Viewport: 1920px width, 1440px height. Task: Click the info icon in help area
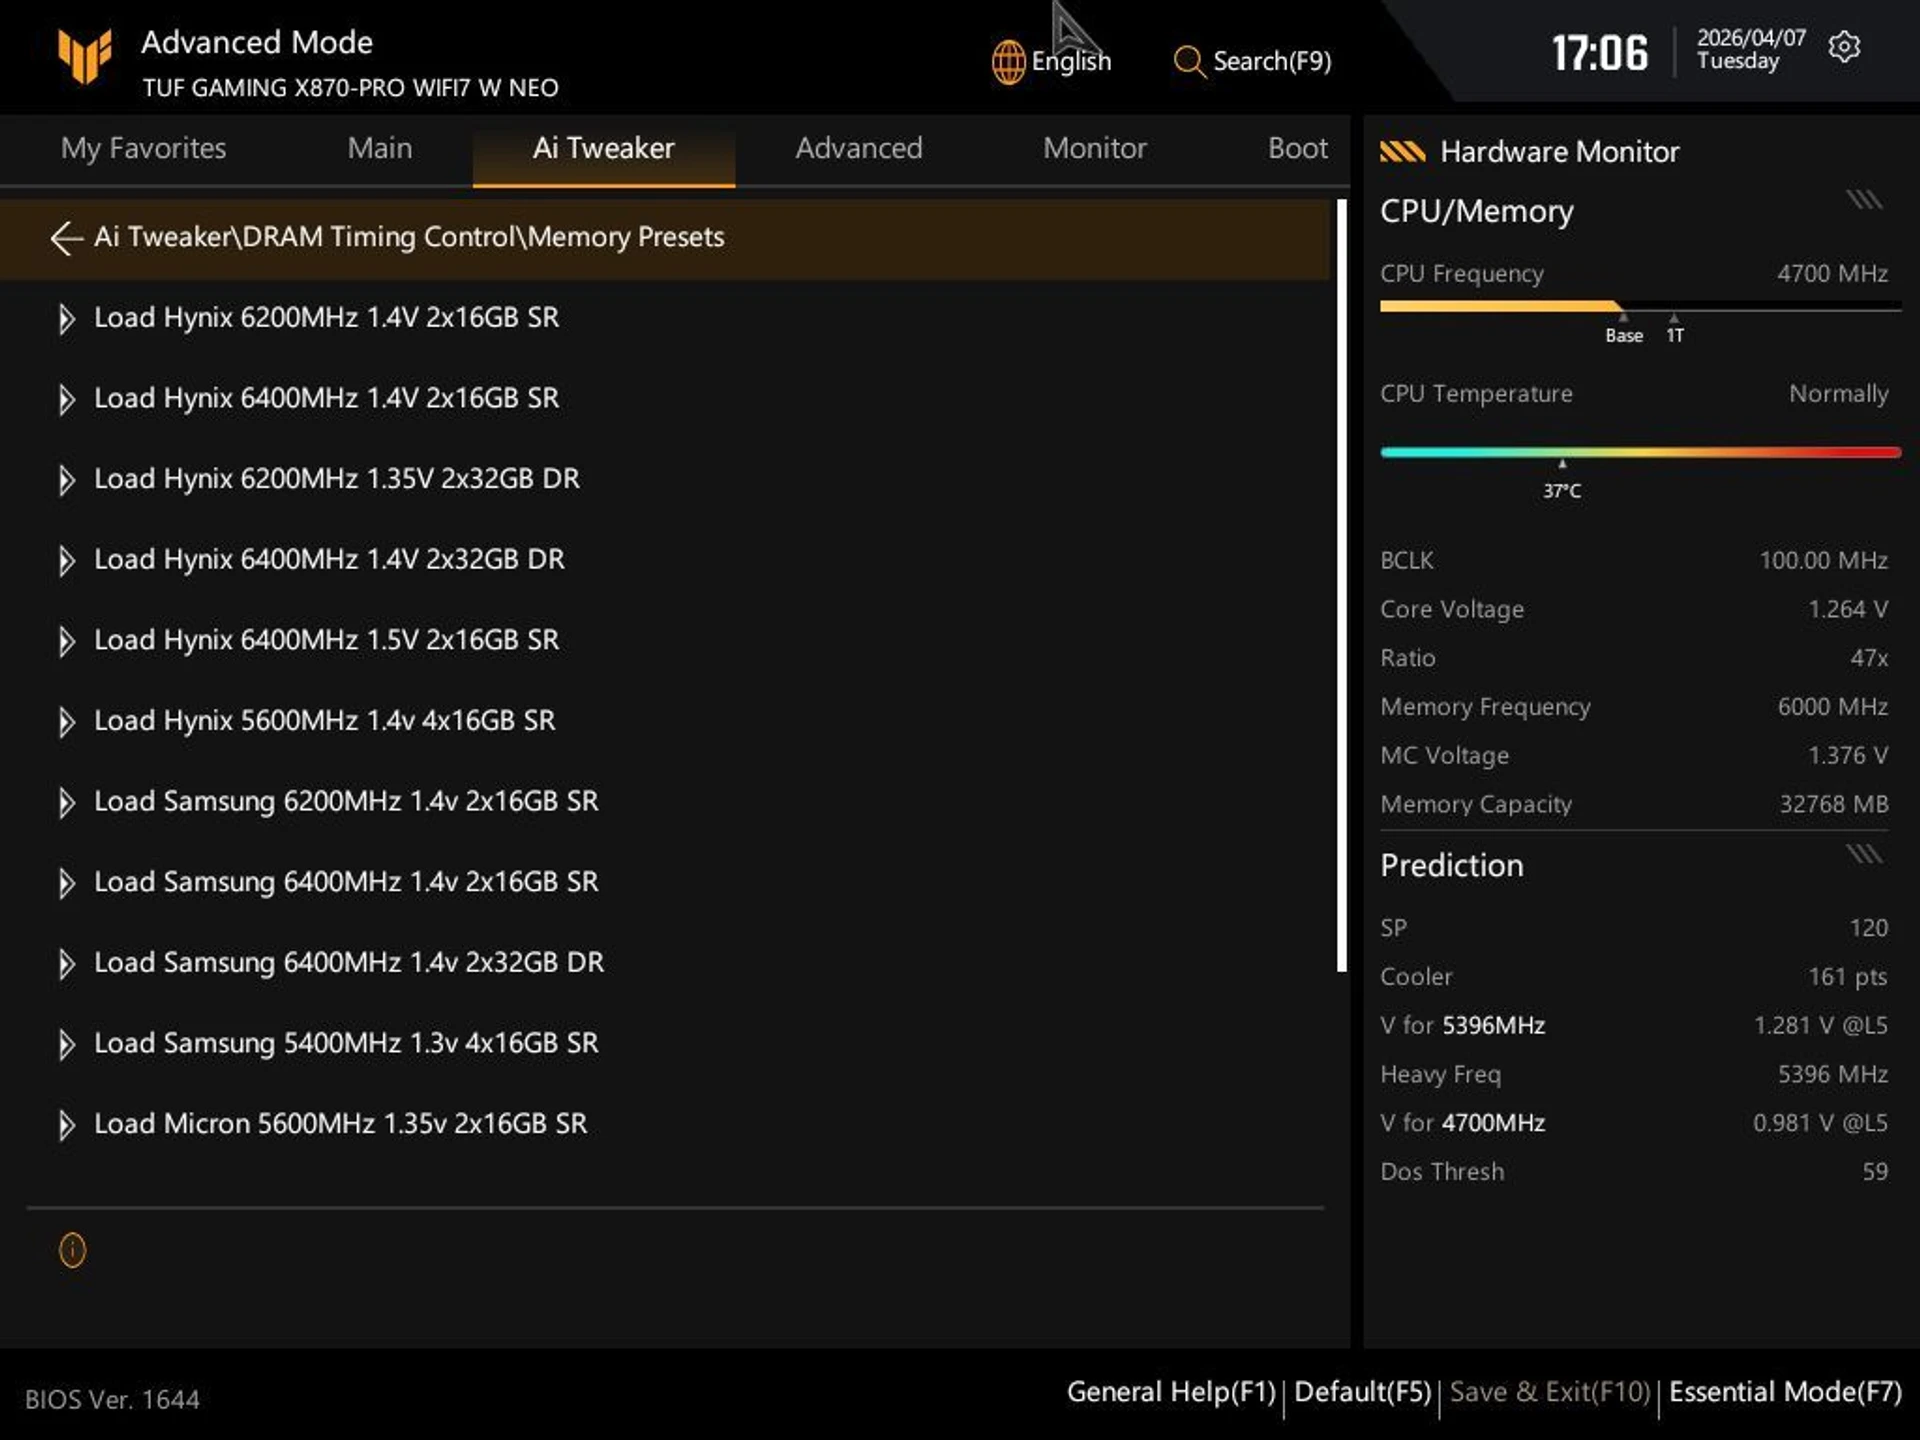[73, 1250]
